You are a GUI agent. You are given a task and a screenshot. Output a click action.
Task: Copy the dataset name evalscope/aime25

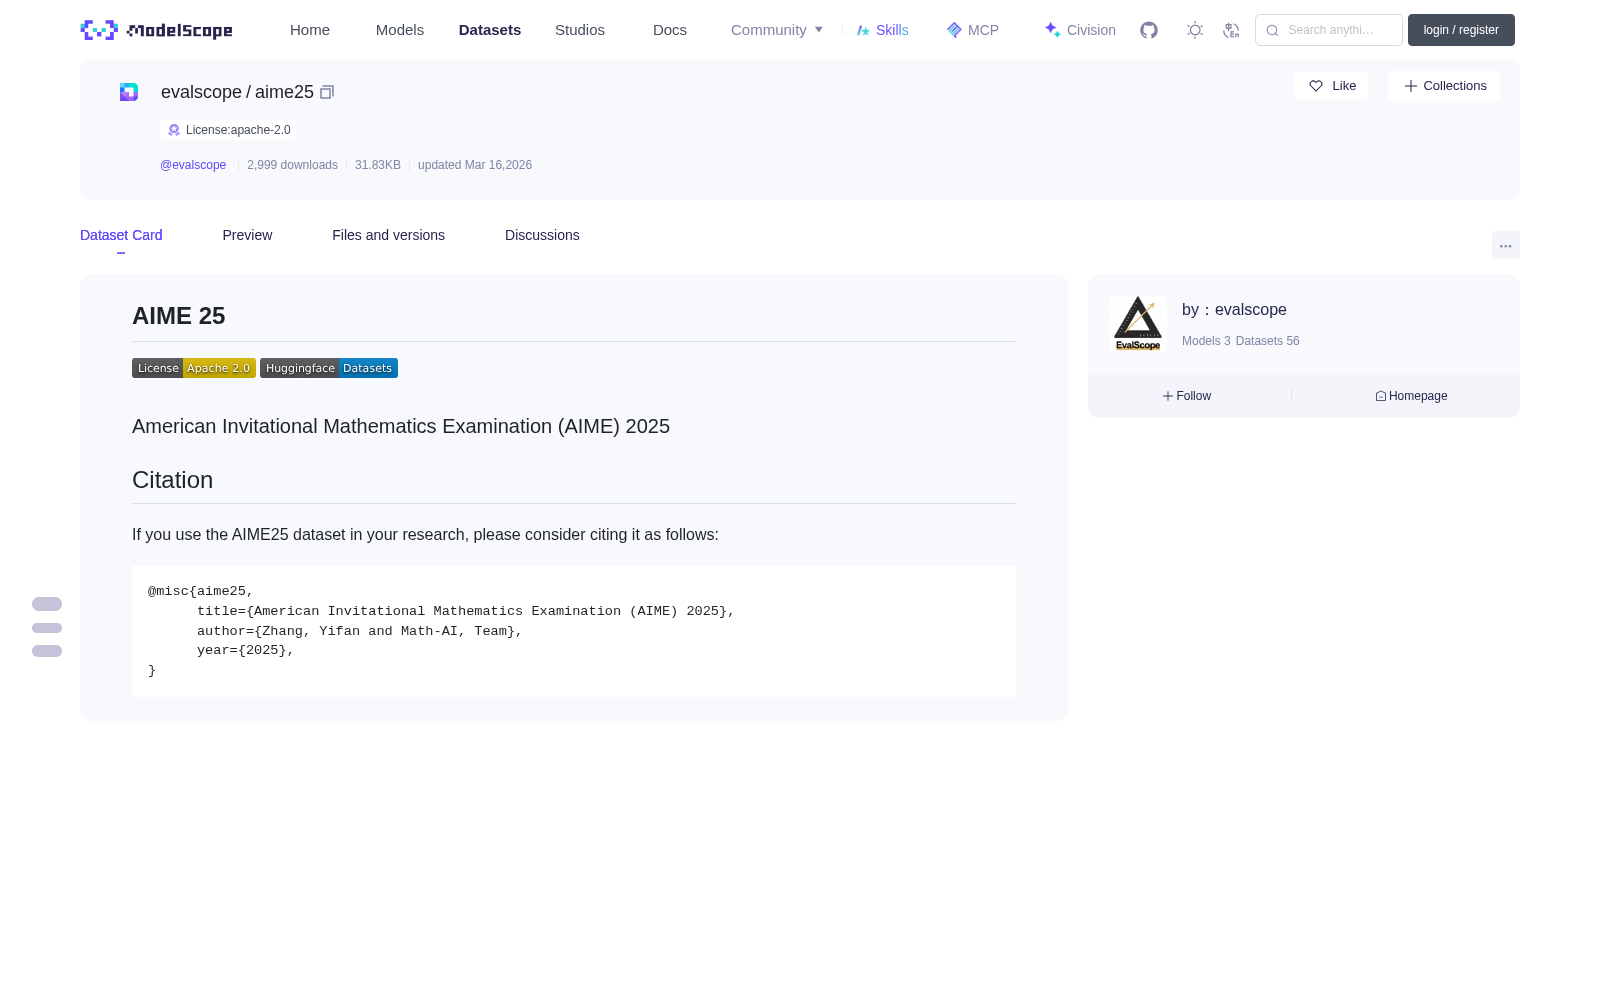point(327,92)
